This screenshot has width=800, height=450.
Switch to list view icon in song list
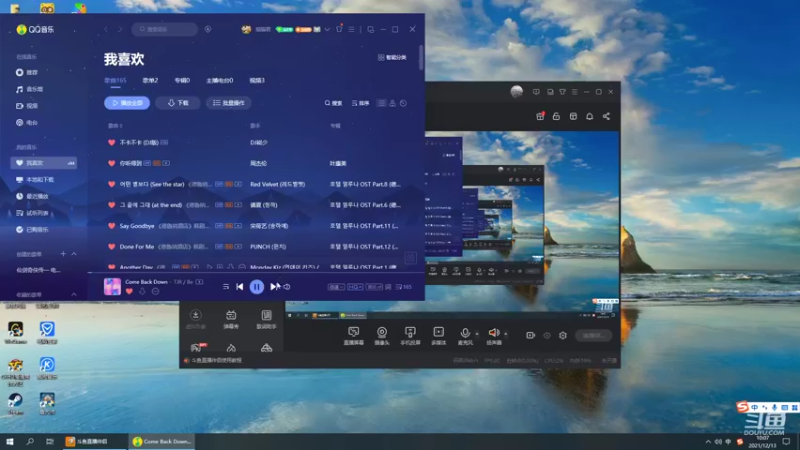pos(382,103)
